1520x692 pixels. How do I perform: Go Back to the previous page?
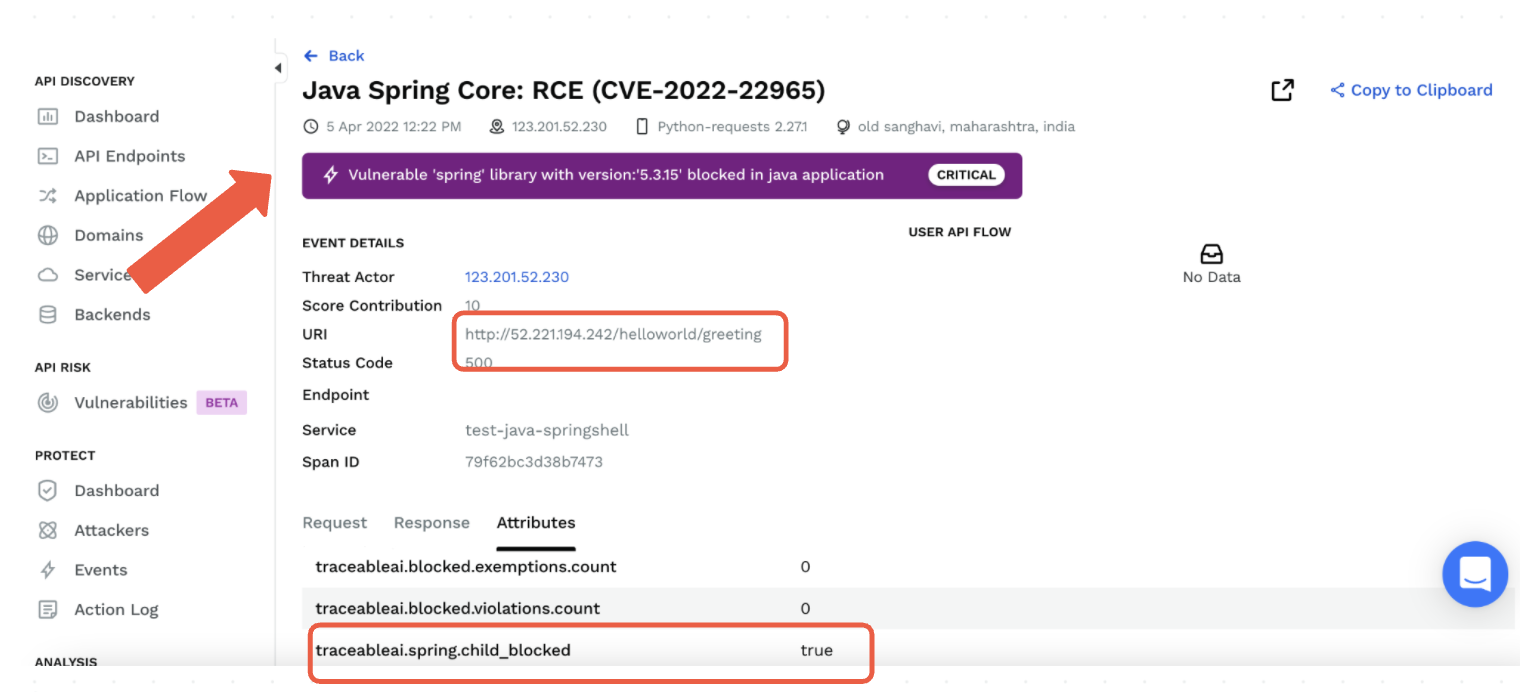334,56
